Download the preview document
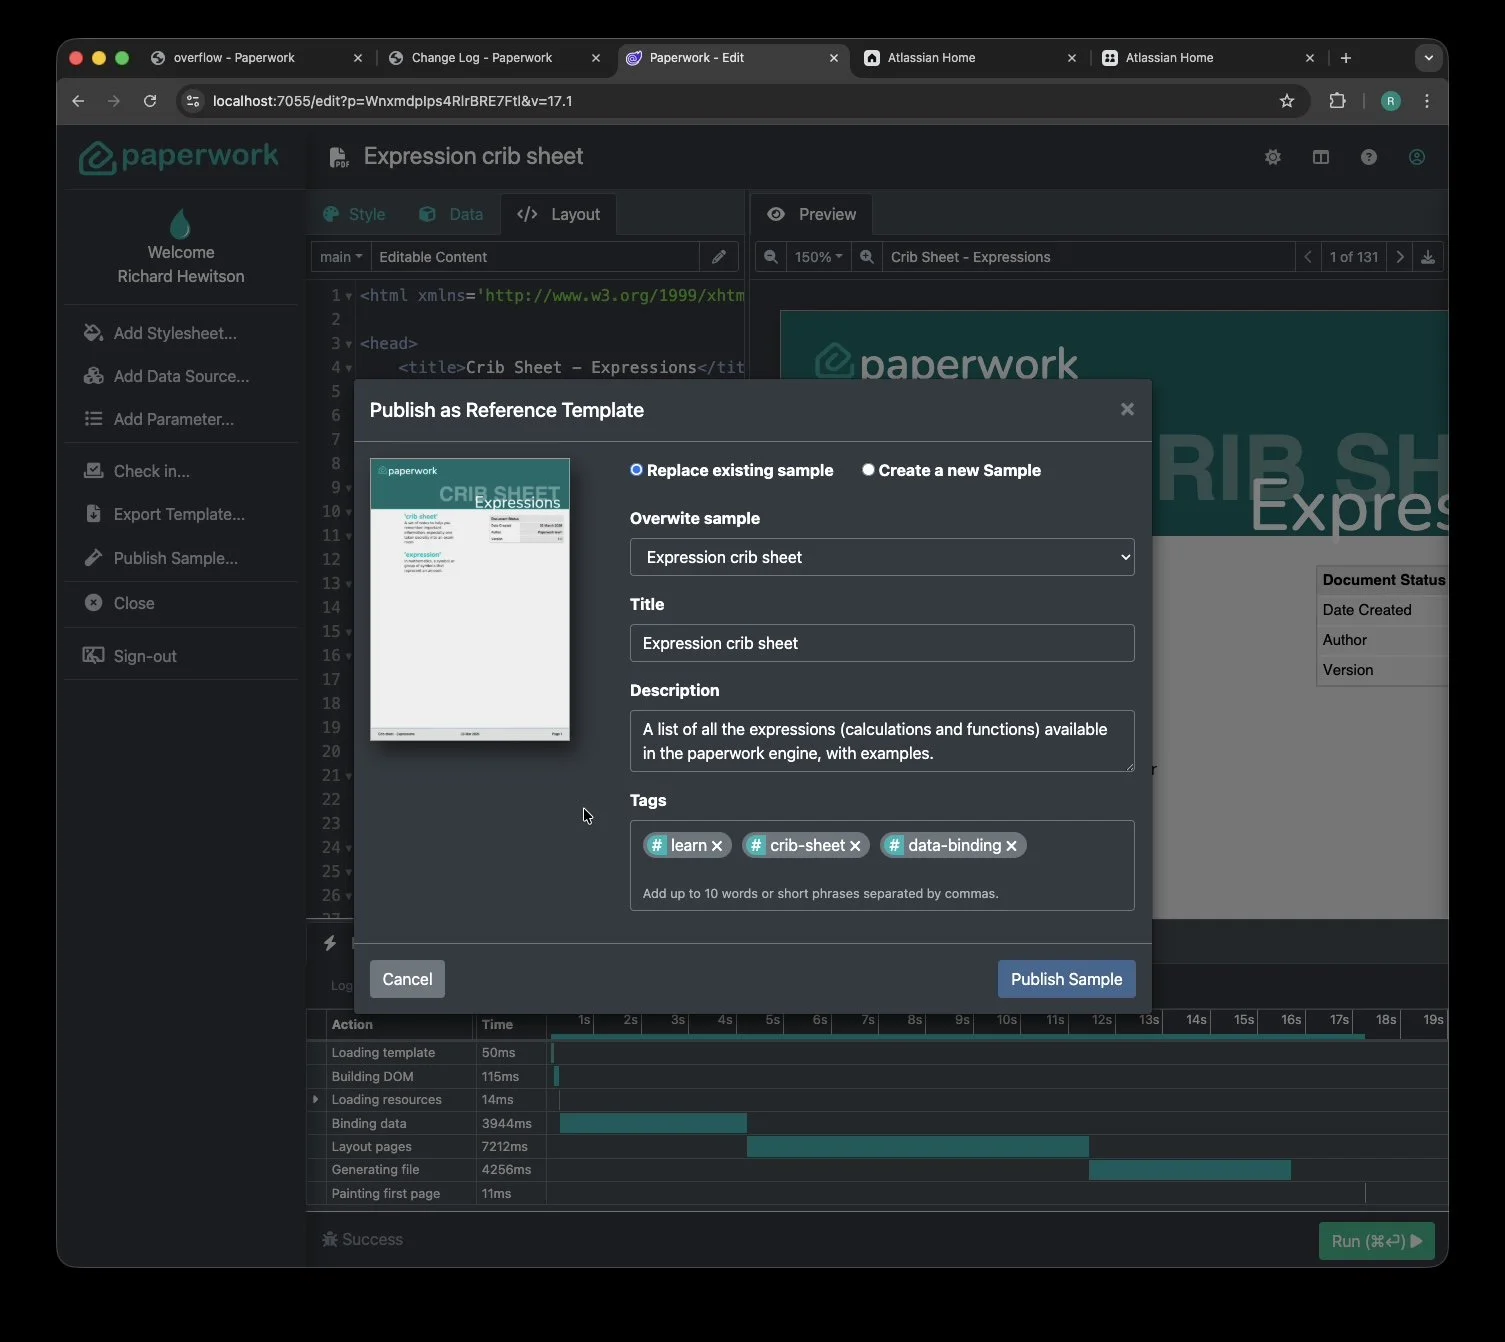This screenshot has width=1505, height=1342. click(1428, 257)
